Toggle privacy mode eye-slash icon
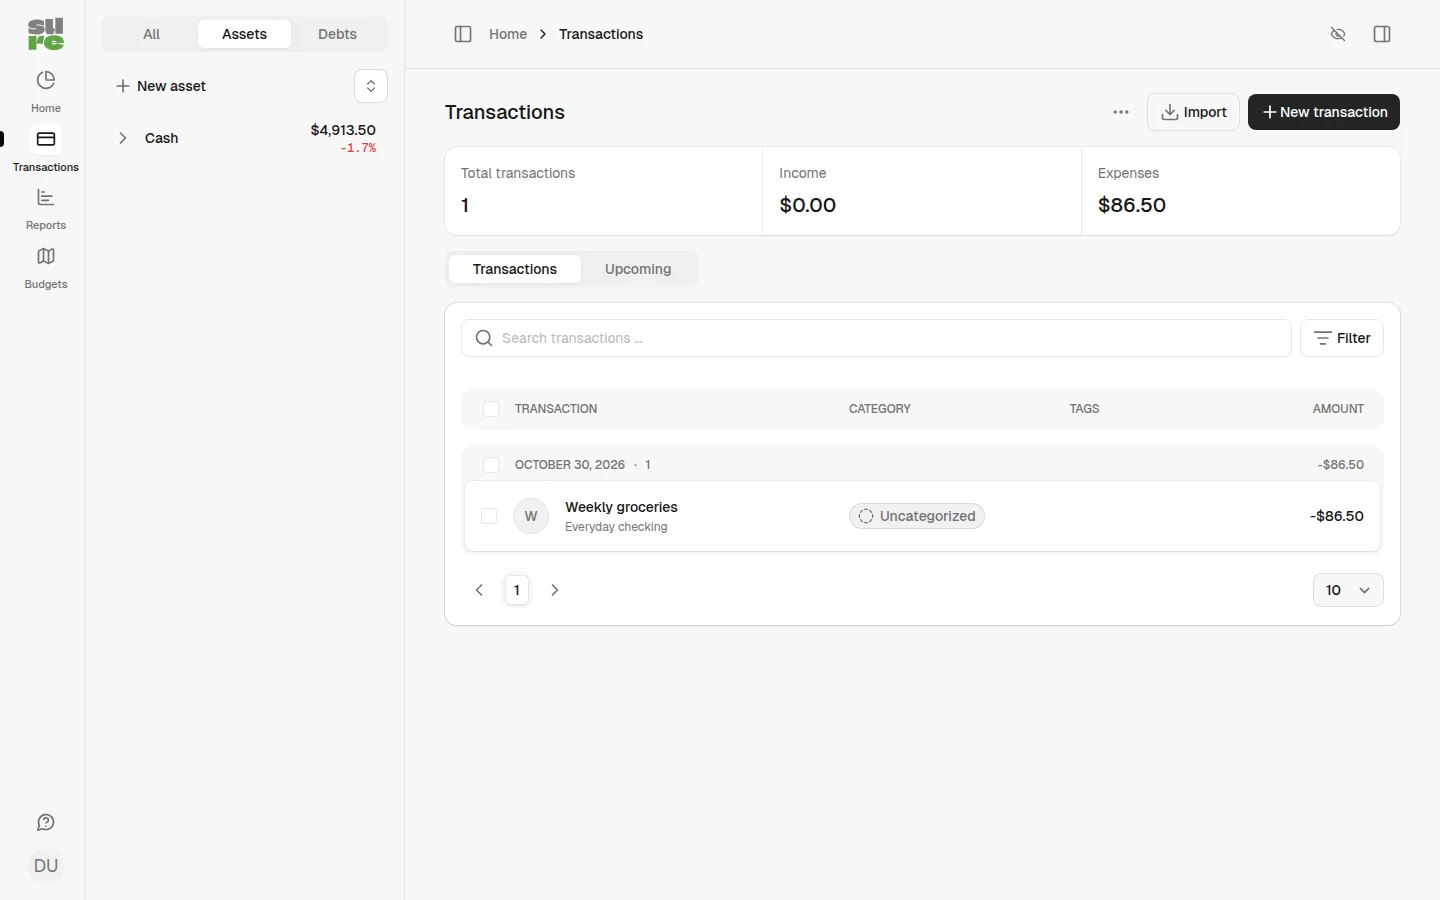Image resolution: width=1440 pixels, height=900 pixels. (x=1338, y=34)
